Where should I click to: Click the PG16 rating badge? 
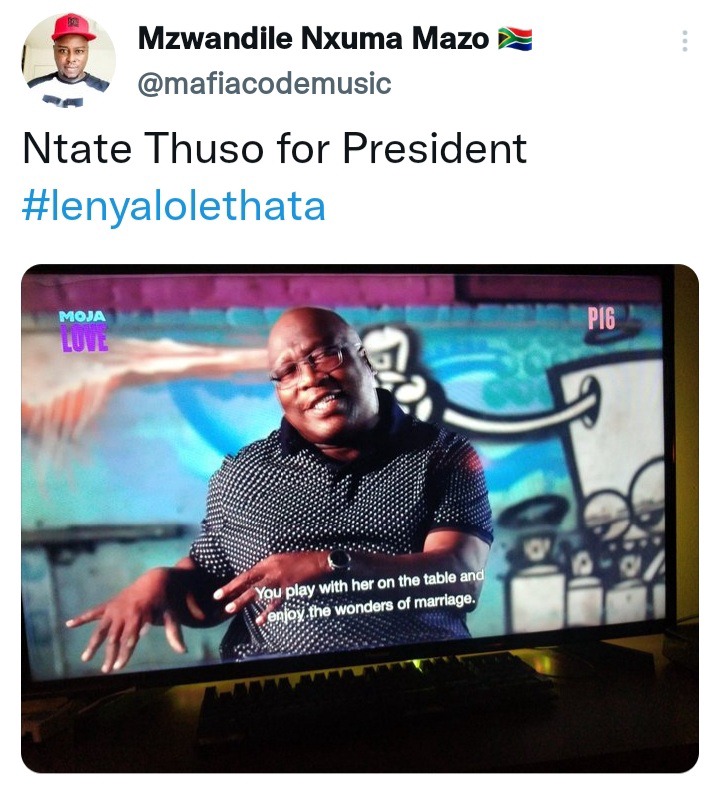point(602,318)
